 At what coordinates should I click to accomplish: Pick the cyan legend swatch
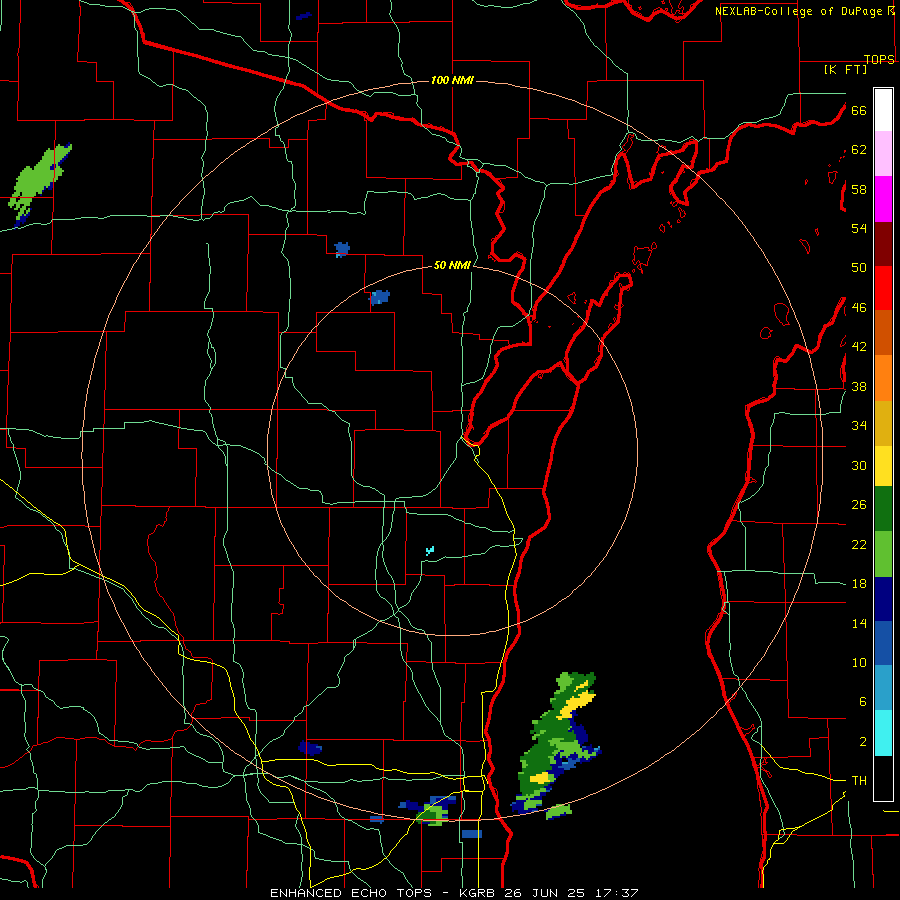883,733
